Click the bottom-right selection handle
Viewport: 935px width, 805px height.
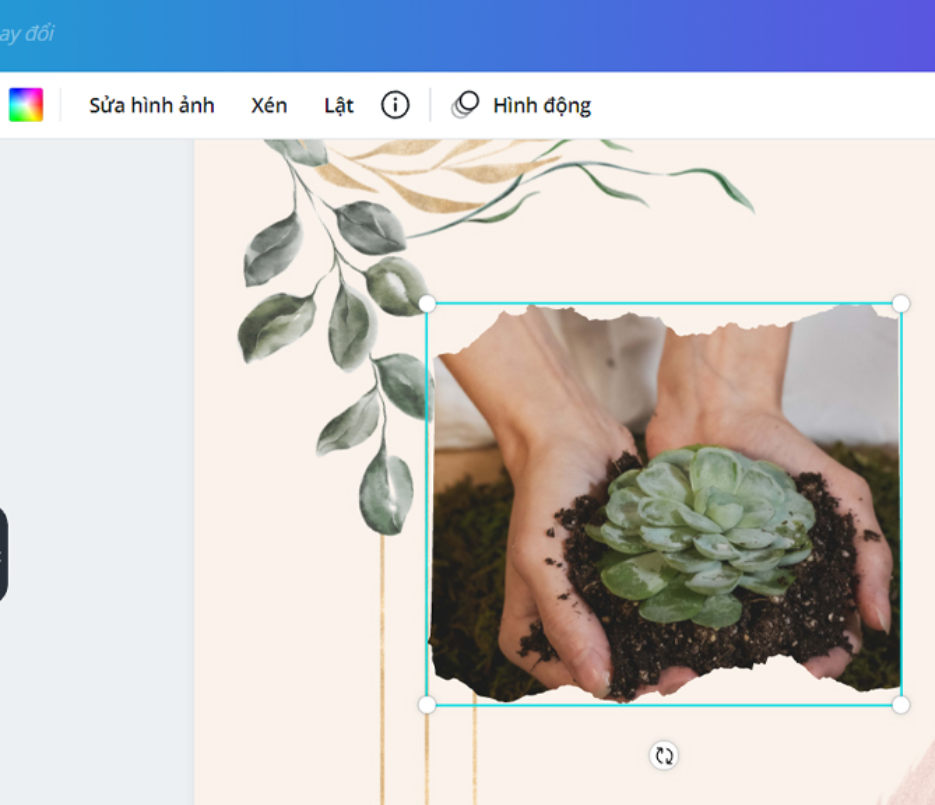coord(901,705)
